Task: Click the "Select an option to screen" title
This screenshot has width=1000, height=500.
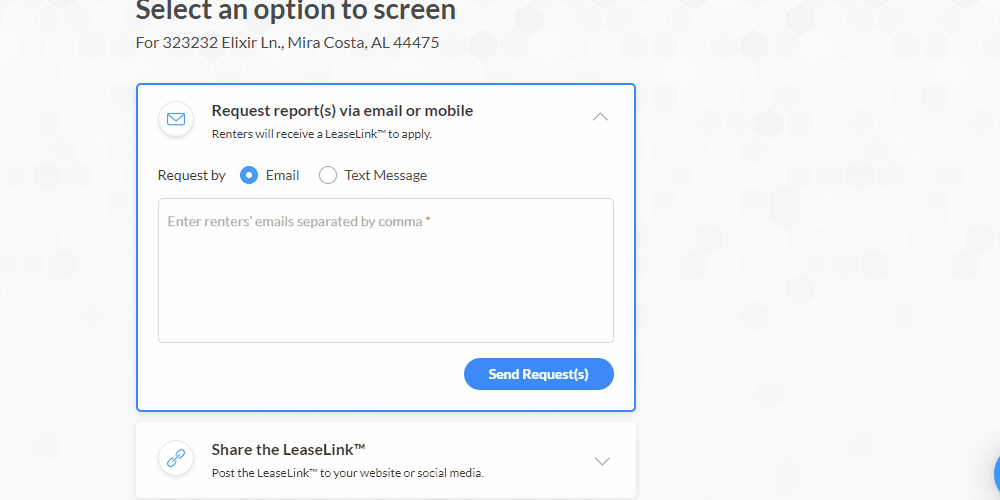Action: 296,10
